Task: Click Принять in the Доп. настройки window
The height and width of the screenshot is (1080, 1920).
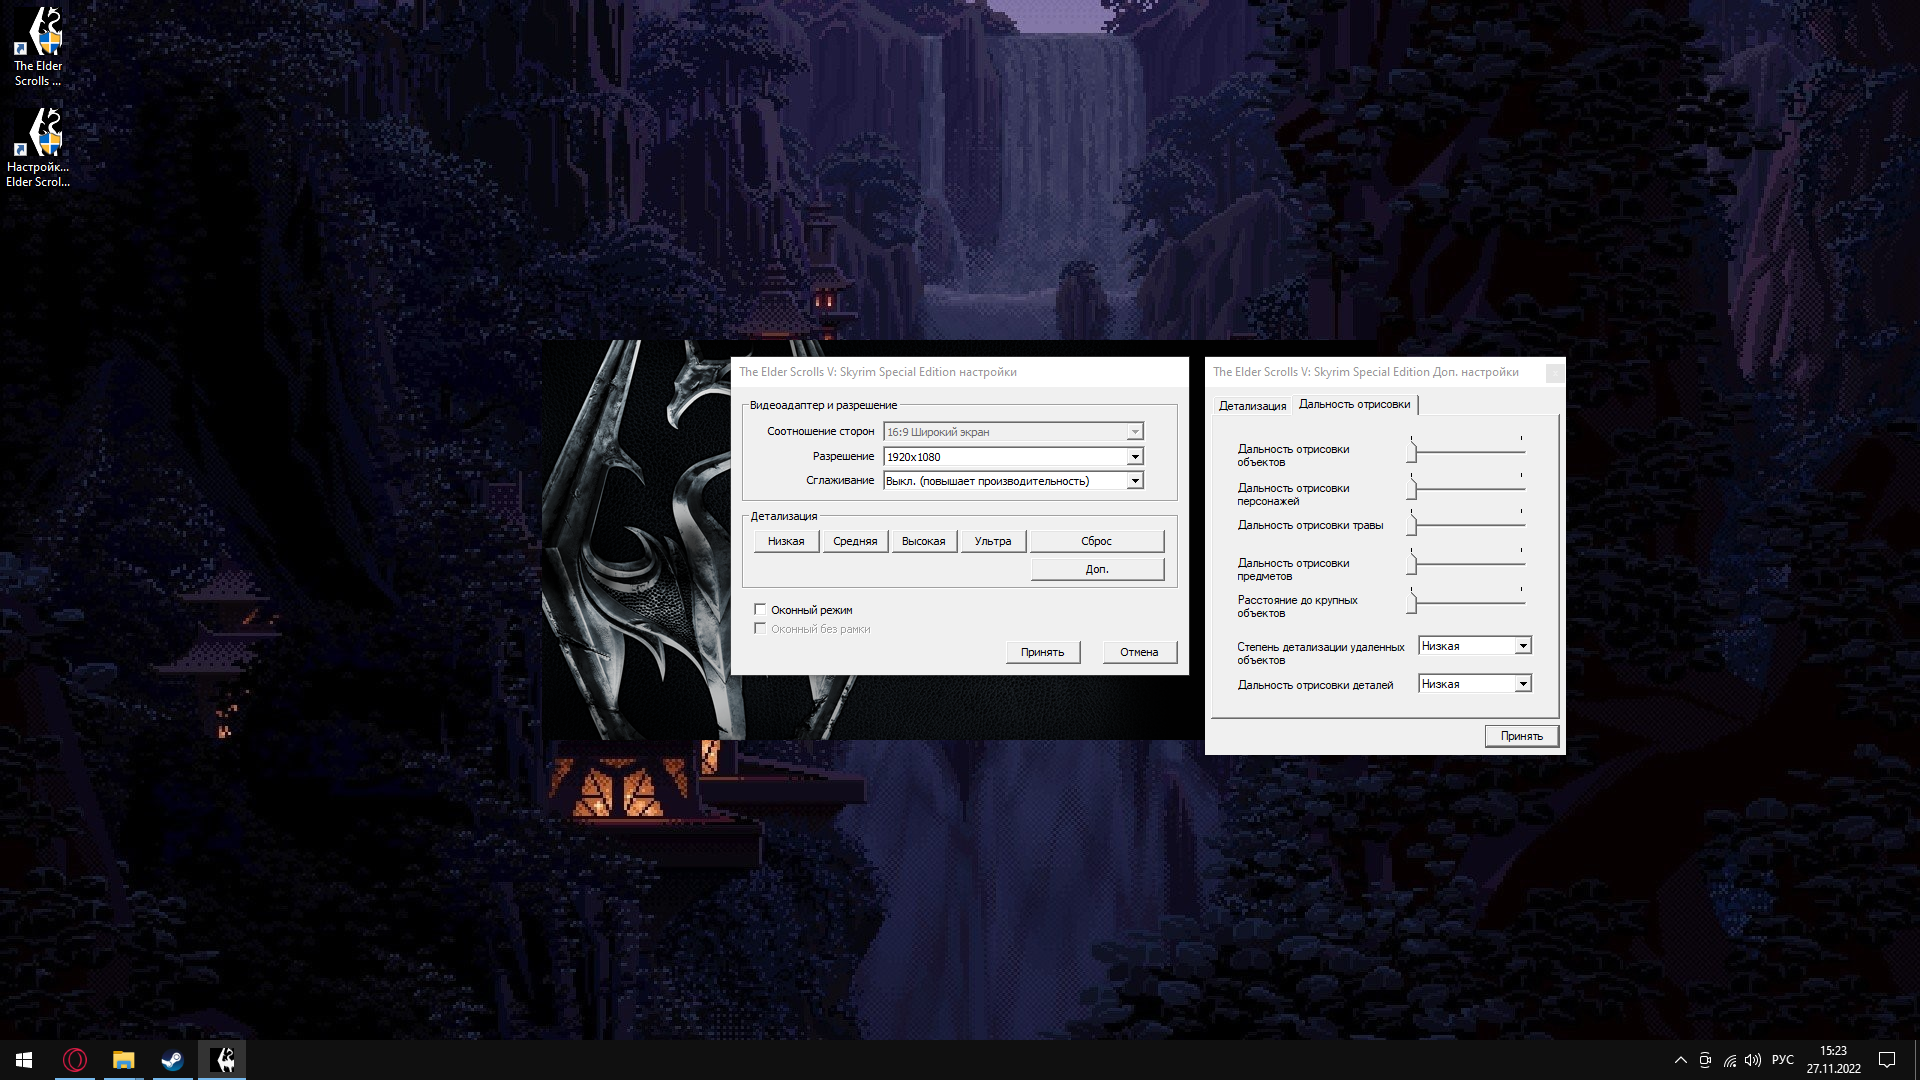Action: tap(1522, 736)
